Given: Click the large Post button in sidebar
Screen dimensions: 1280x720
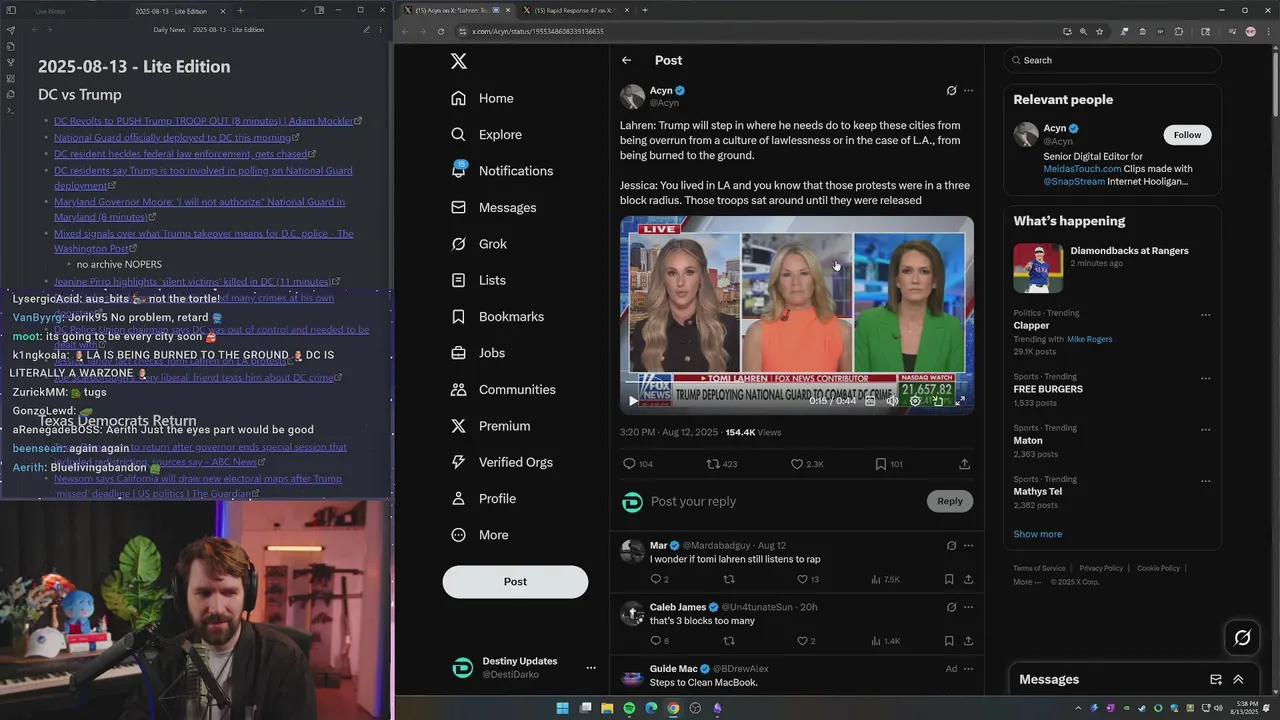Looking at the screenshot, I should (515, 581).
